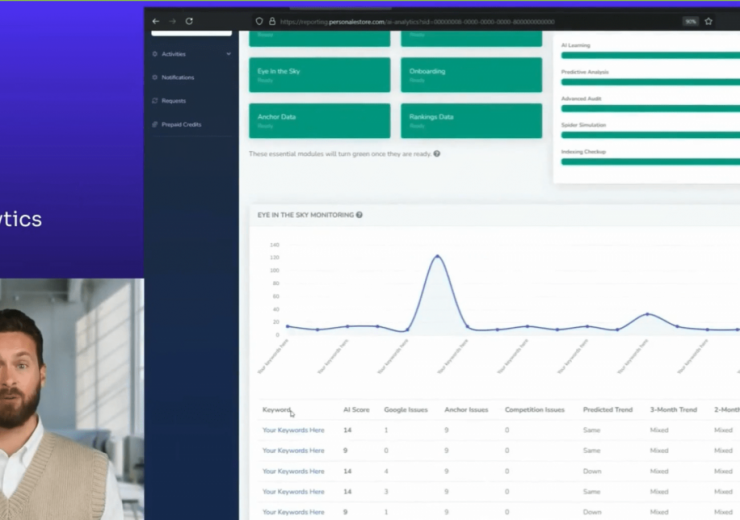
Task: Click 'Down' trend in Google Issues 4 row
Action: pyautogui.click(x=592, y=471)
